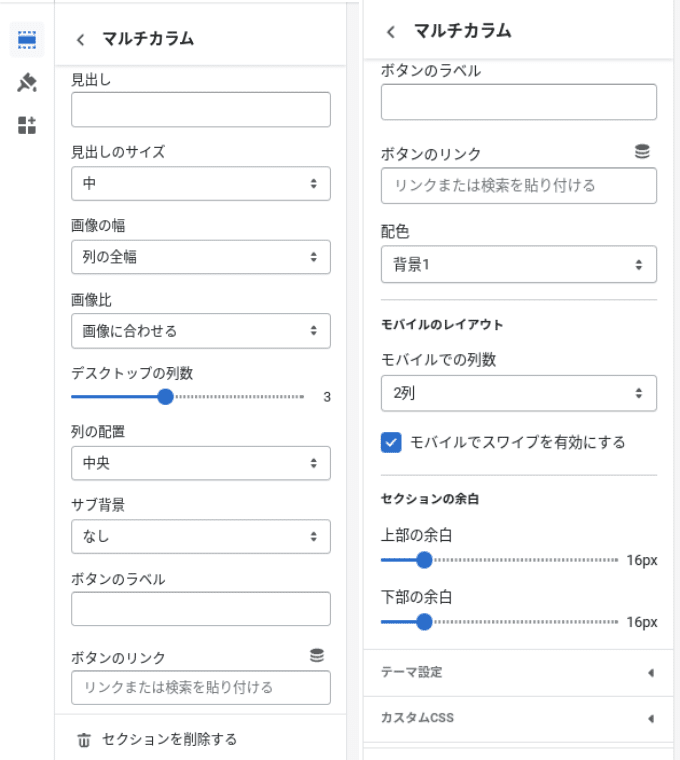This screenshot has width=680, height=760.
Task: Open the 配色 dropdown showing 背景1
Action: 519,264
